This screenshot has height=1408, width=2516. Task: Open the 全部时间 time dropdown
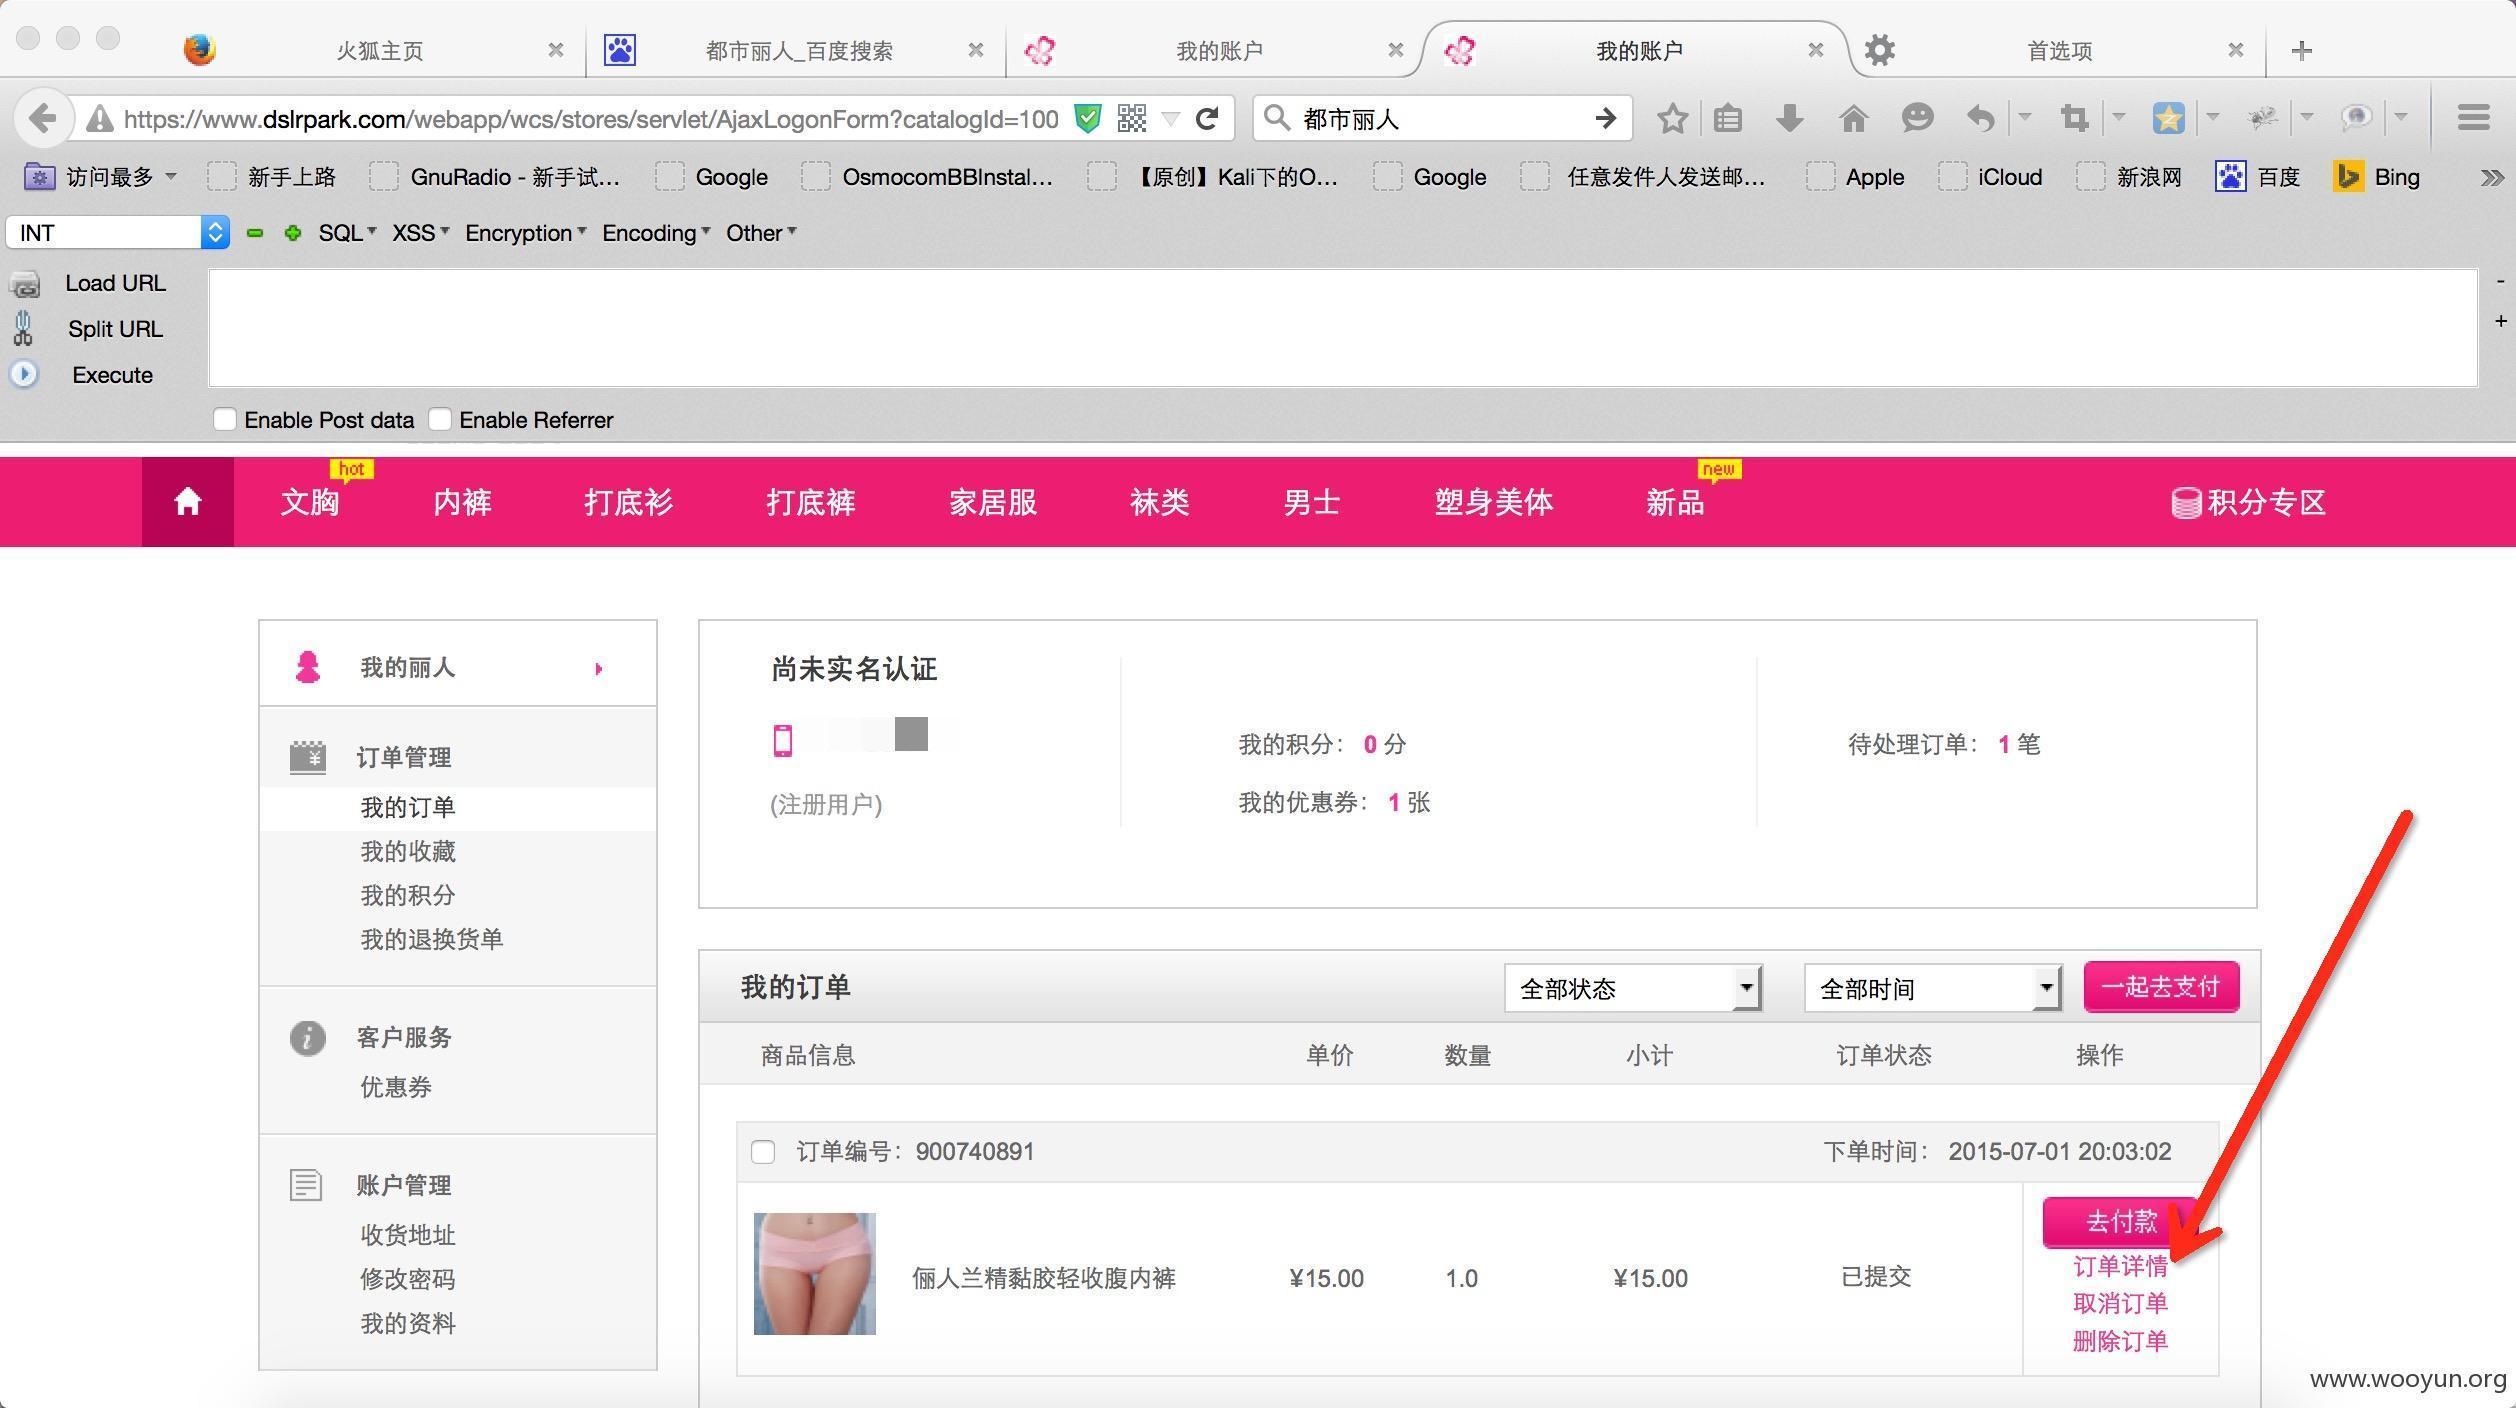[x=1932, y=989]
